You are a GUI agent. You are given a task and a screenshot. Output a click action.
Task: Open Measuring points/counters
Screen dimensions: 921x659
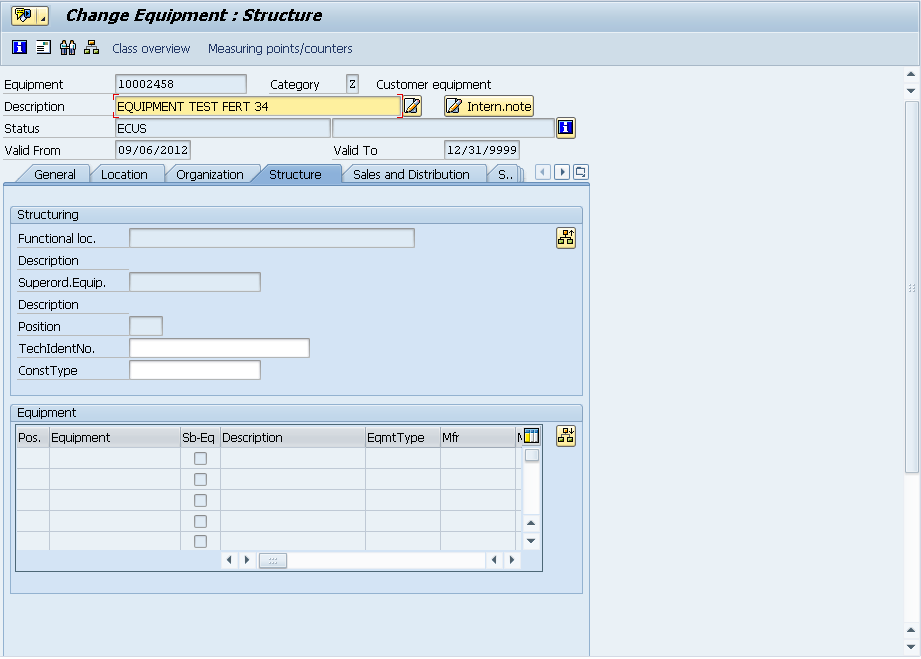coord(280,49)
